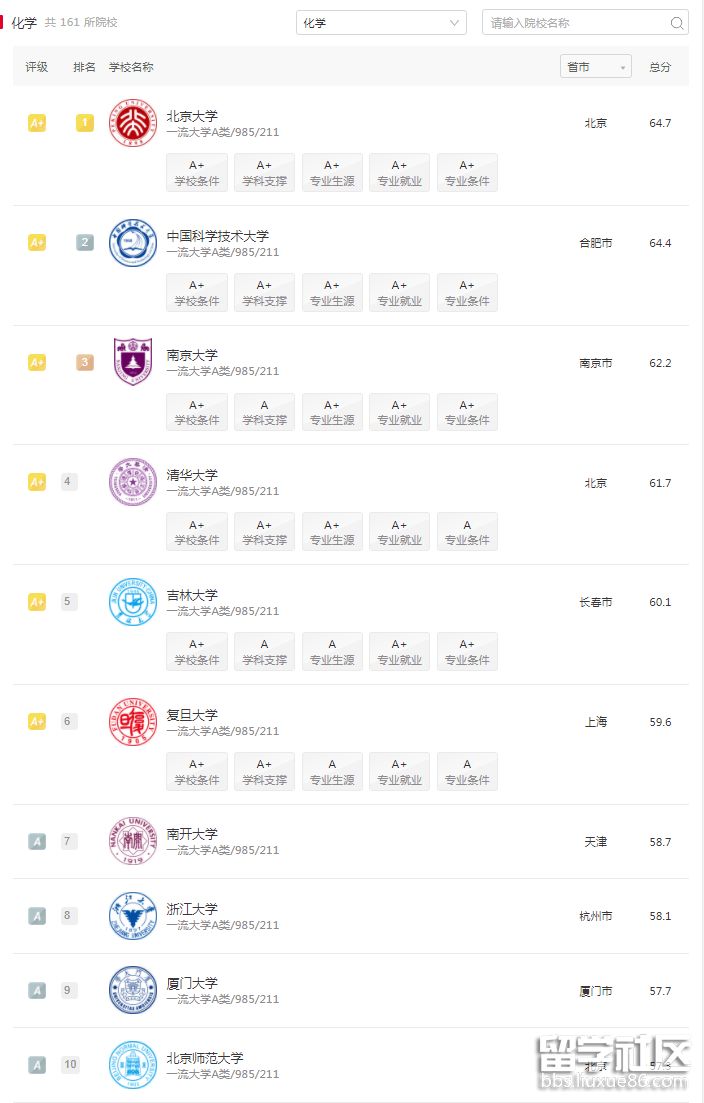Click the Peking University logo
704x1103 pixels.
pyautogui.click(x=132, y=124)
